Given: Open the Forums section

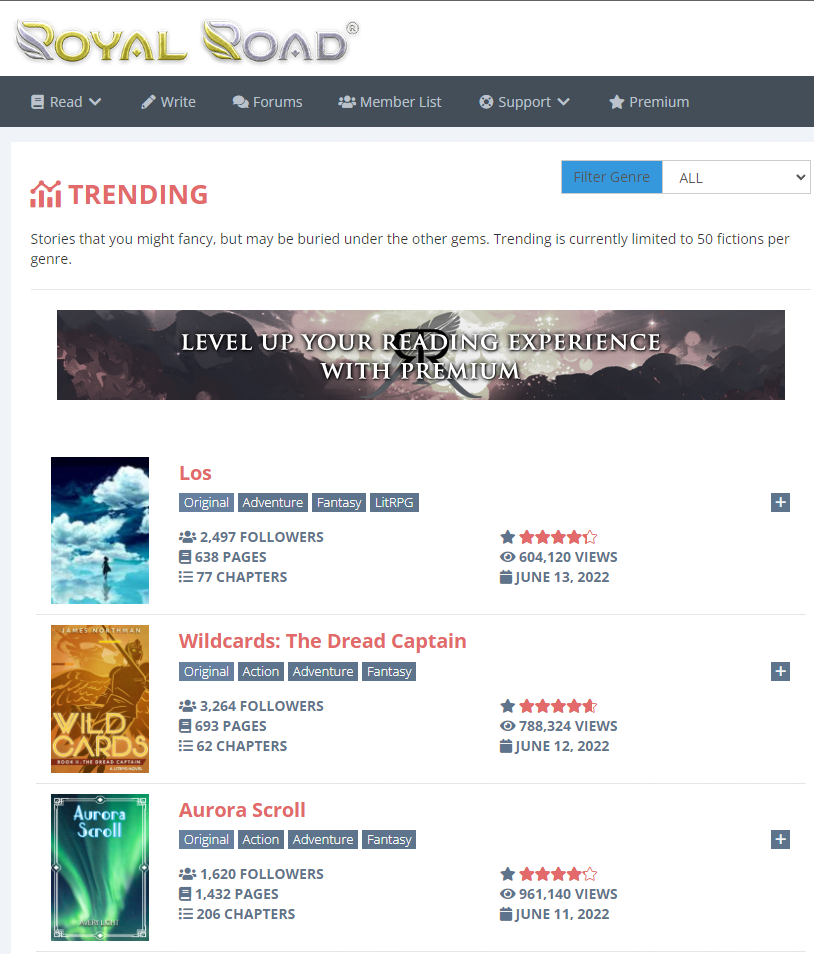Looking at the screenshot, I should point(267,102).
